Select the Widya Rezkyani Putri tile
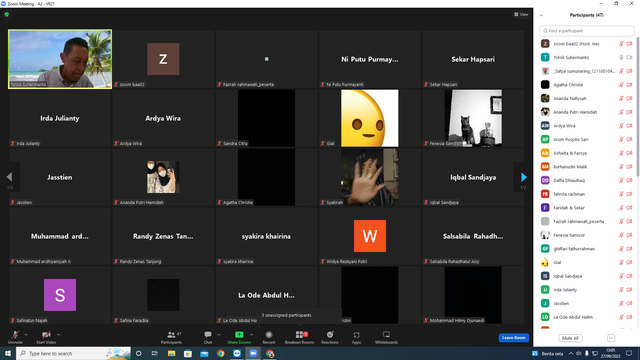Screen dimensions: 640x360 [x=370, y=236]
